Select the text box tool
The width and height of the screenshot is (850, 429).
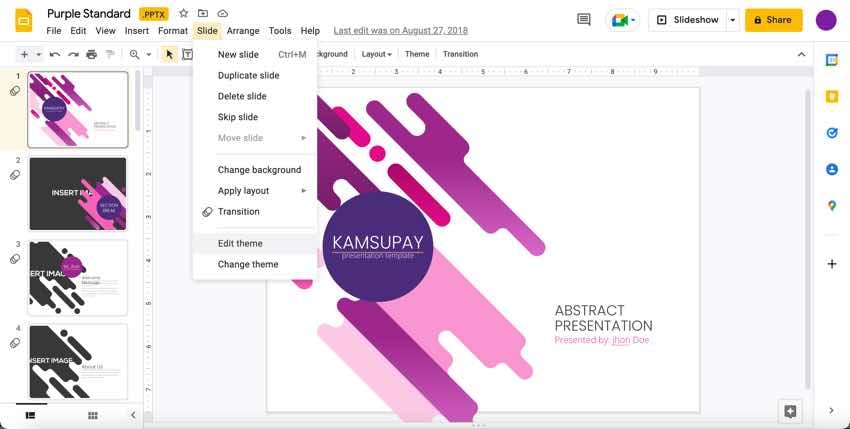(187, 54)
